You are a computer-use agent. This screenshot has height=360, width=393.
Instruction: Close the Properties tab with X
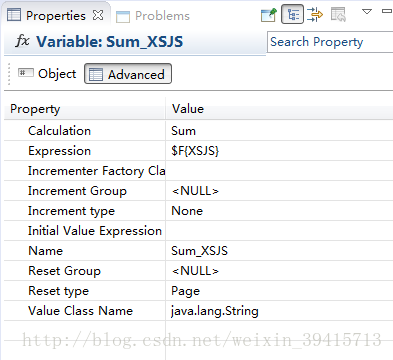click(98, 15)
